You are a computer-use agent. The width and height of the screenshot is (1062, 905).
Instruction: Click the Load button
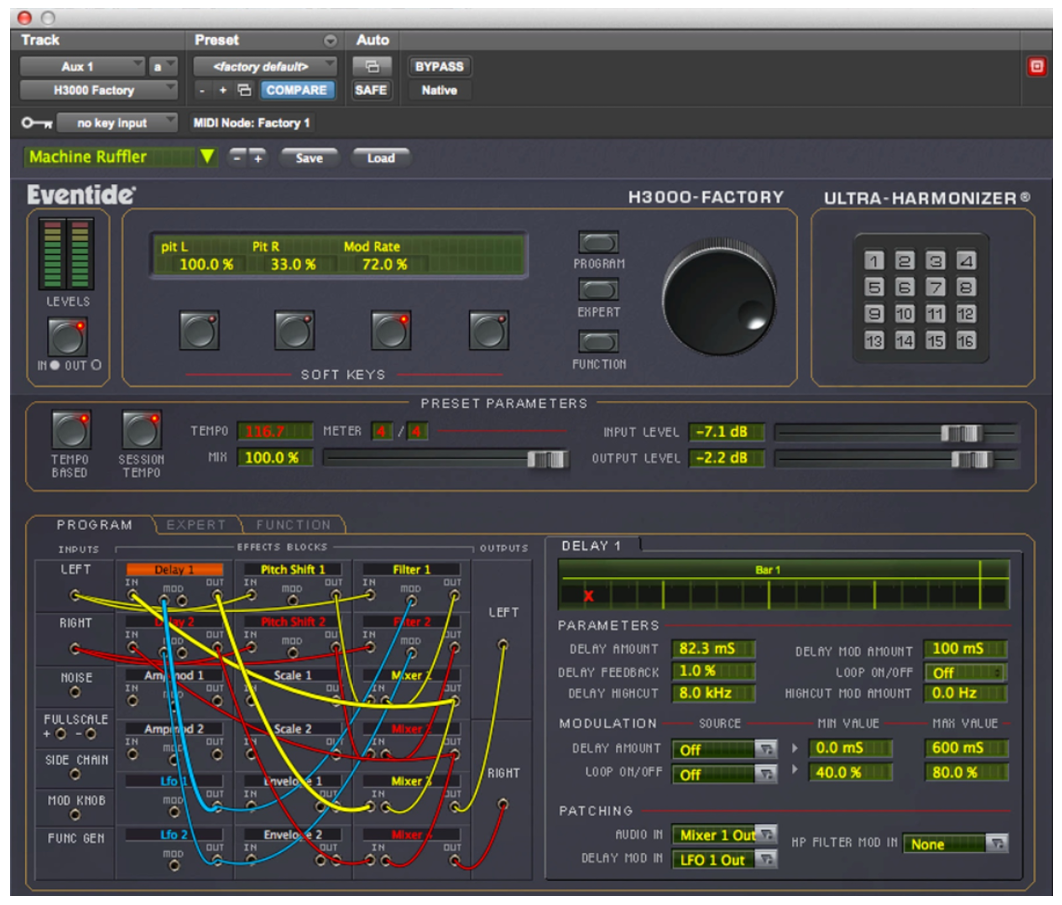(383, 157)
